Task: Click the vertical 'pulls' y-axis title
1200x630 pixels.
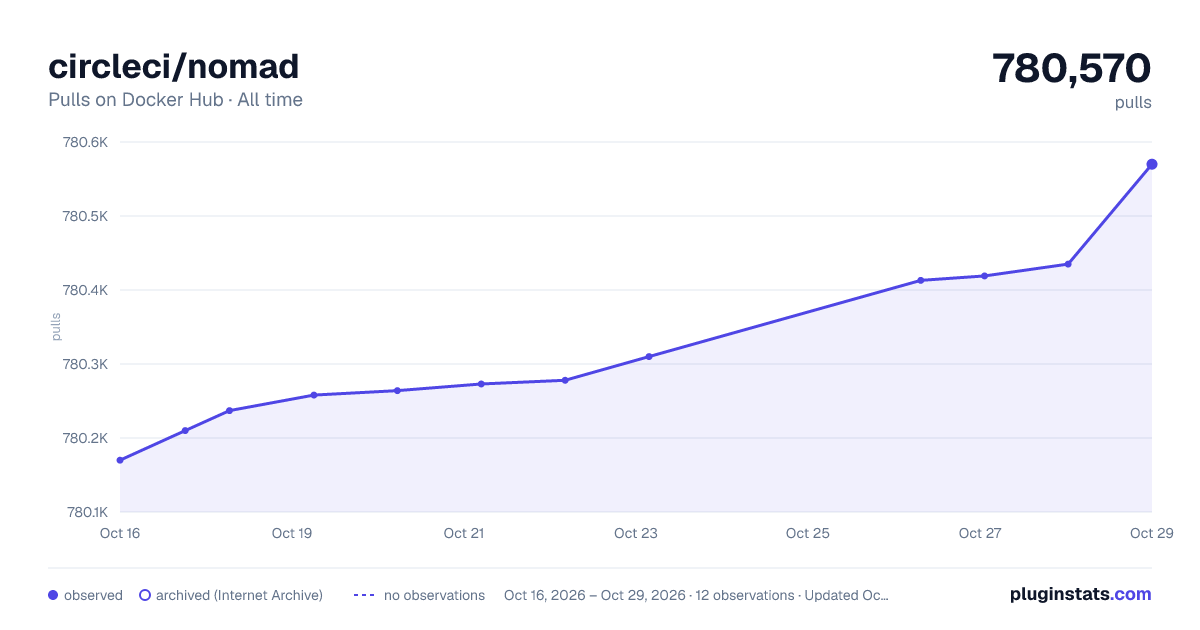Action: (x=56, y=327)
